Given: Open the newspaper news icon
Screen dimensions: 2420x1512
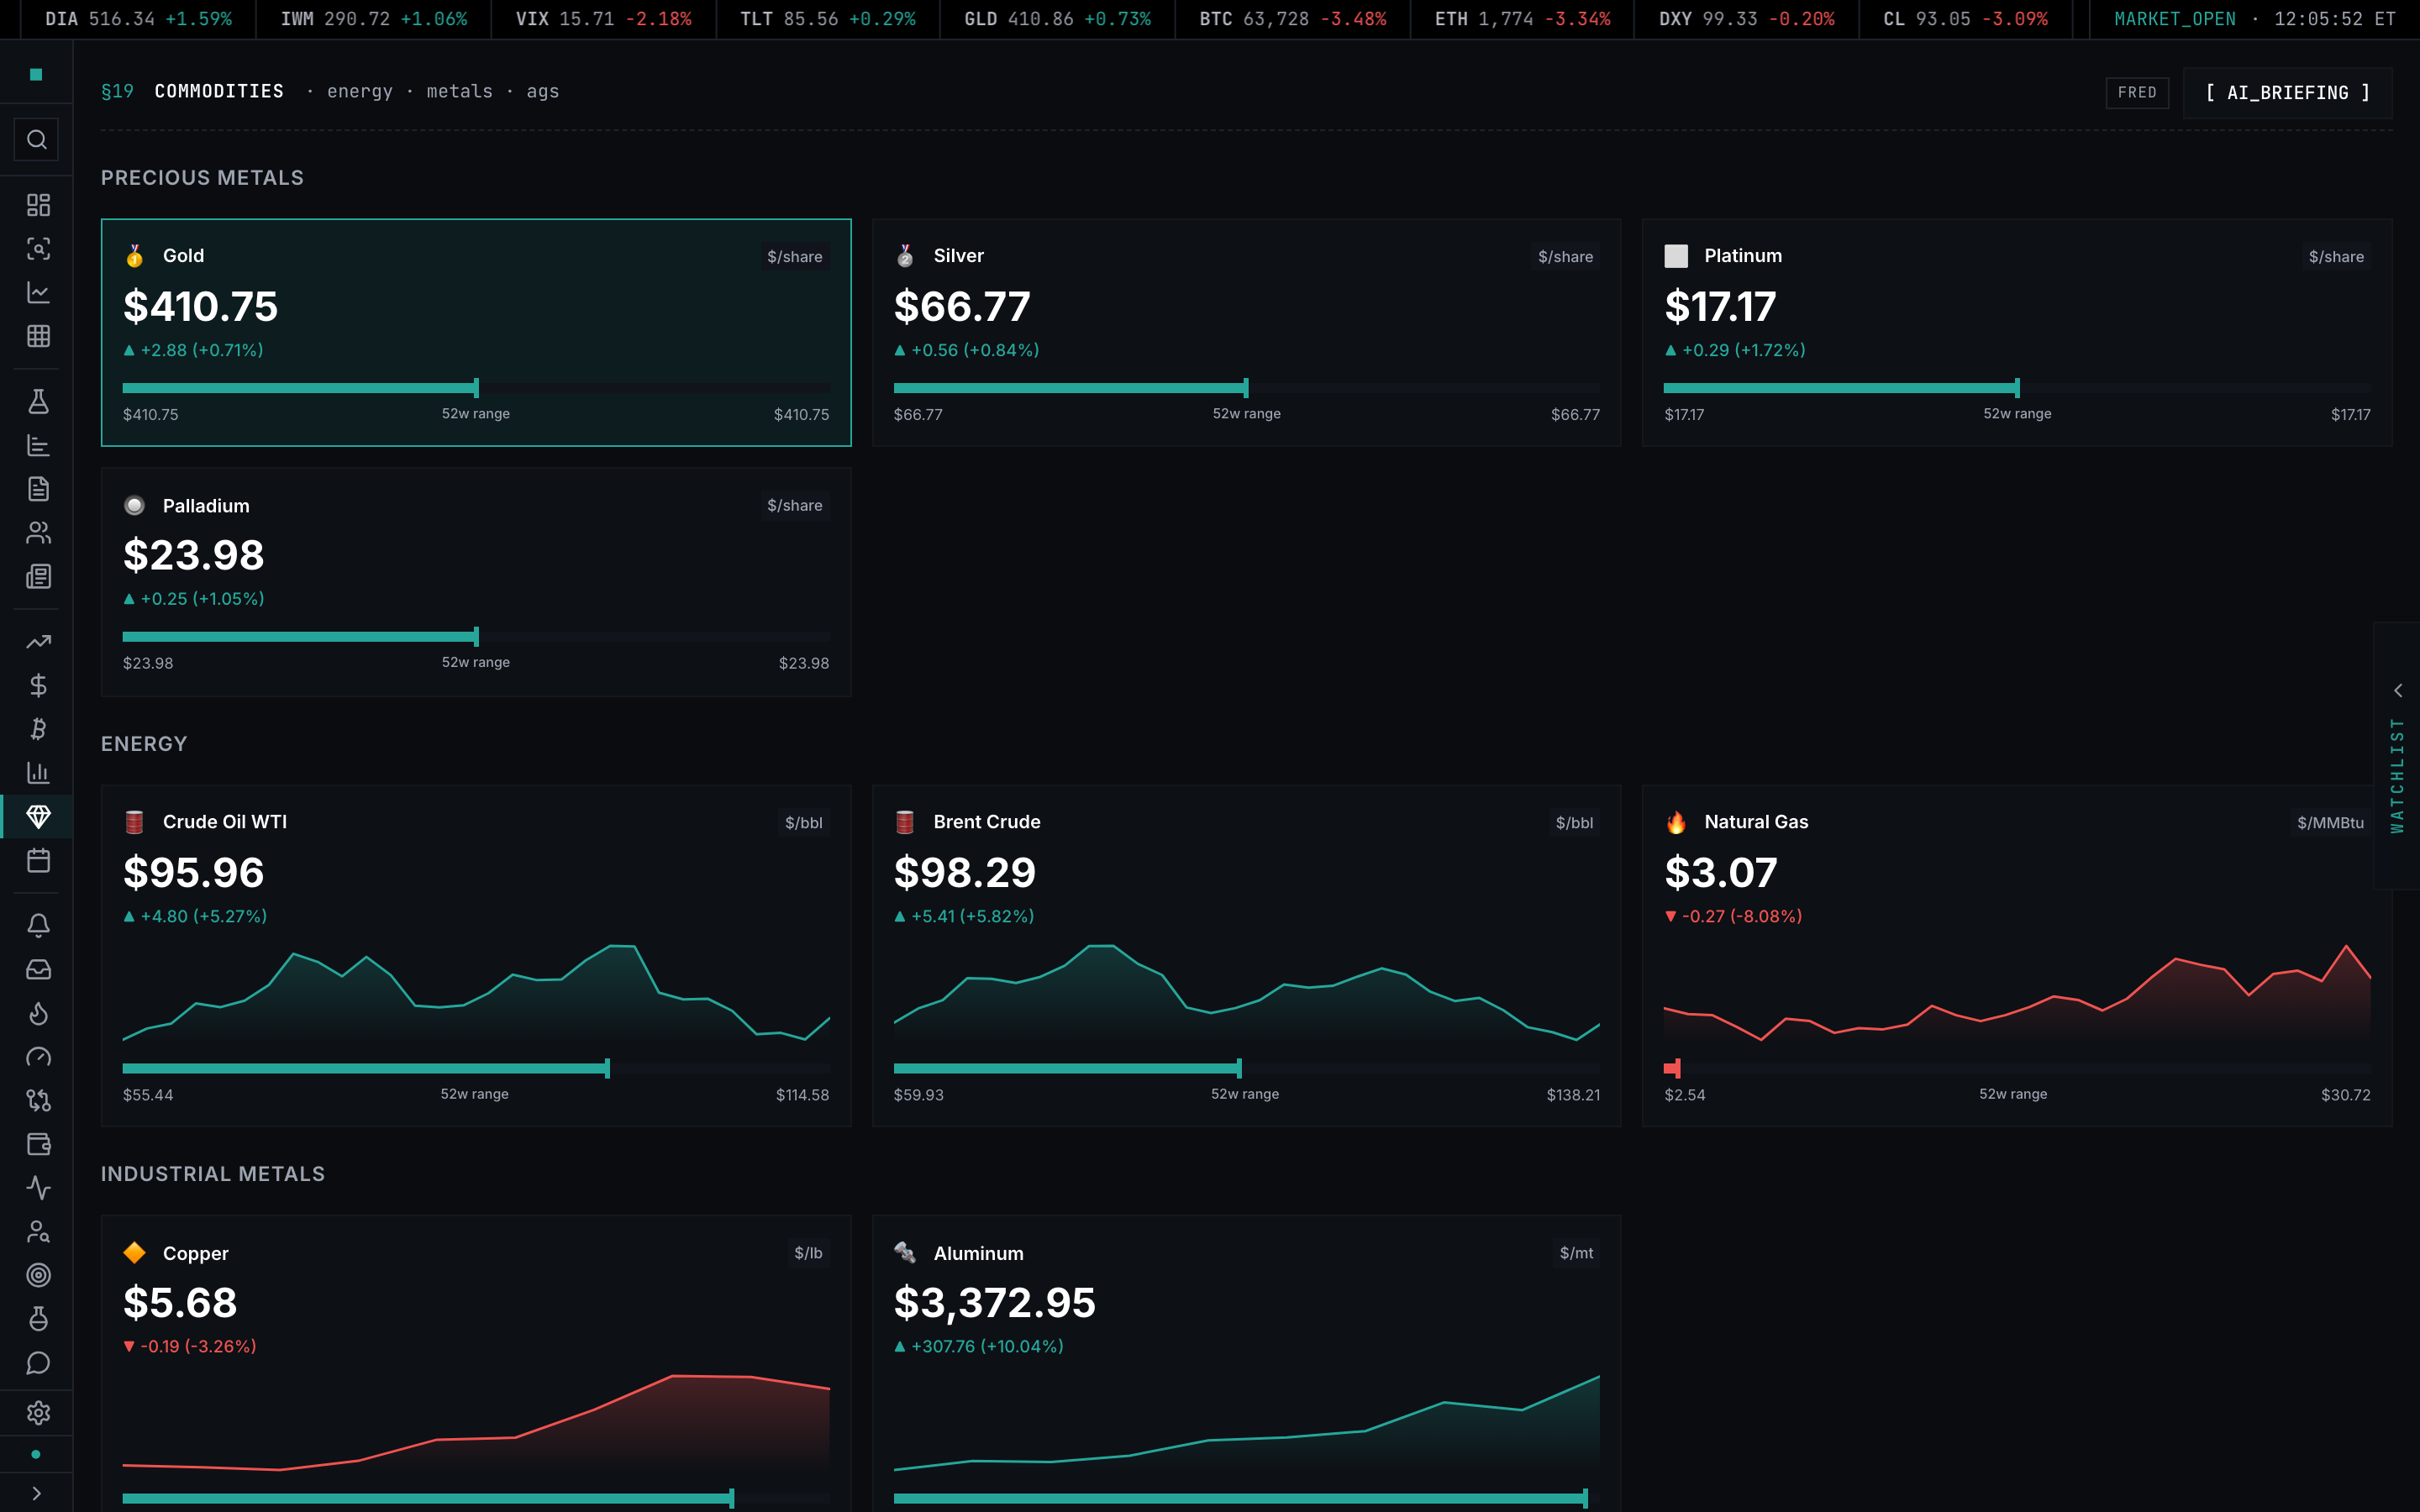Looking at the screenshot, I should tap(38, 576).
